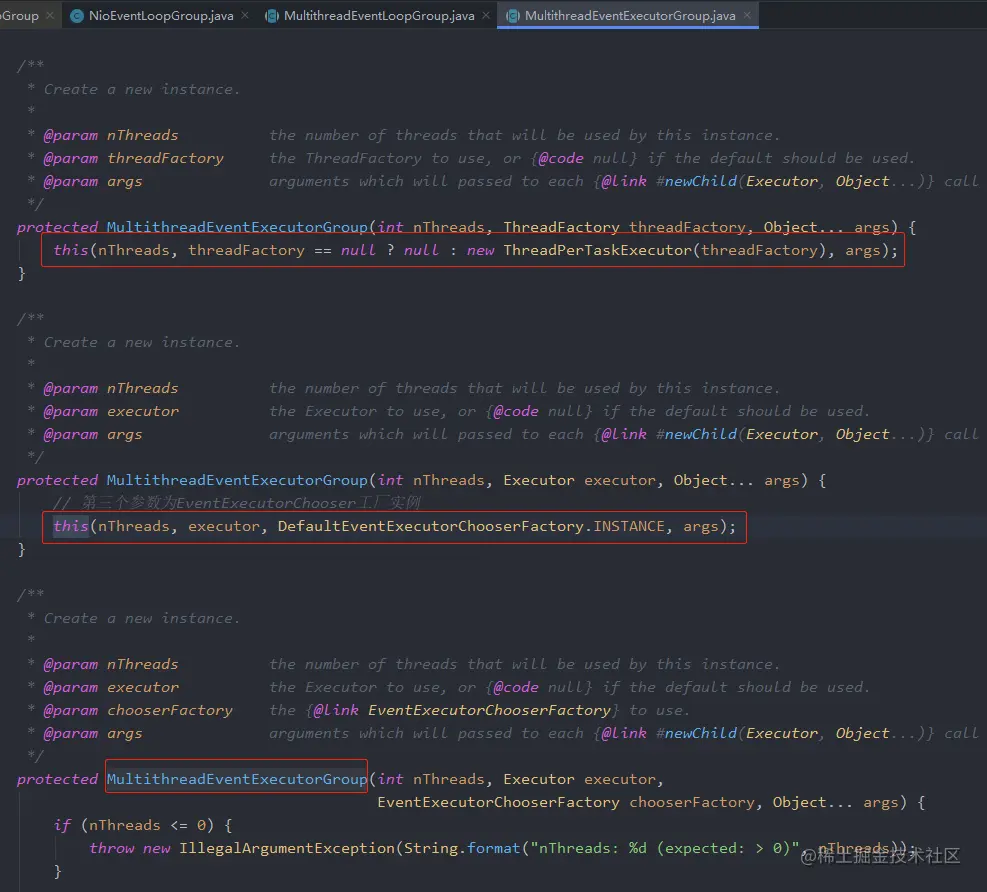Click the throw keyword
Screen dimensions: 987x892
(x=111, y=848)
